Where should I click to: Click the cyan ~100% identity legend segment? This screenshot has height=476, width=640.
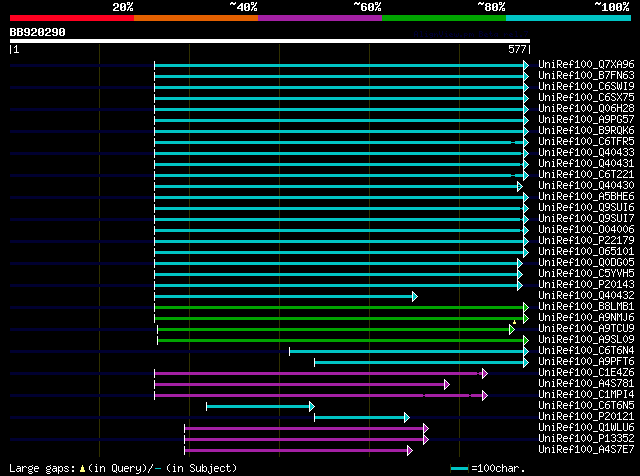(569, 18)
